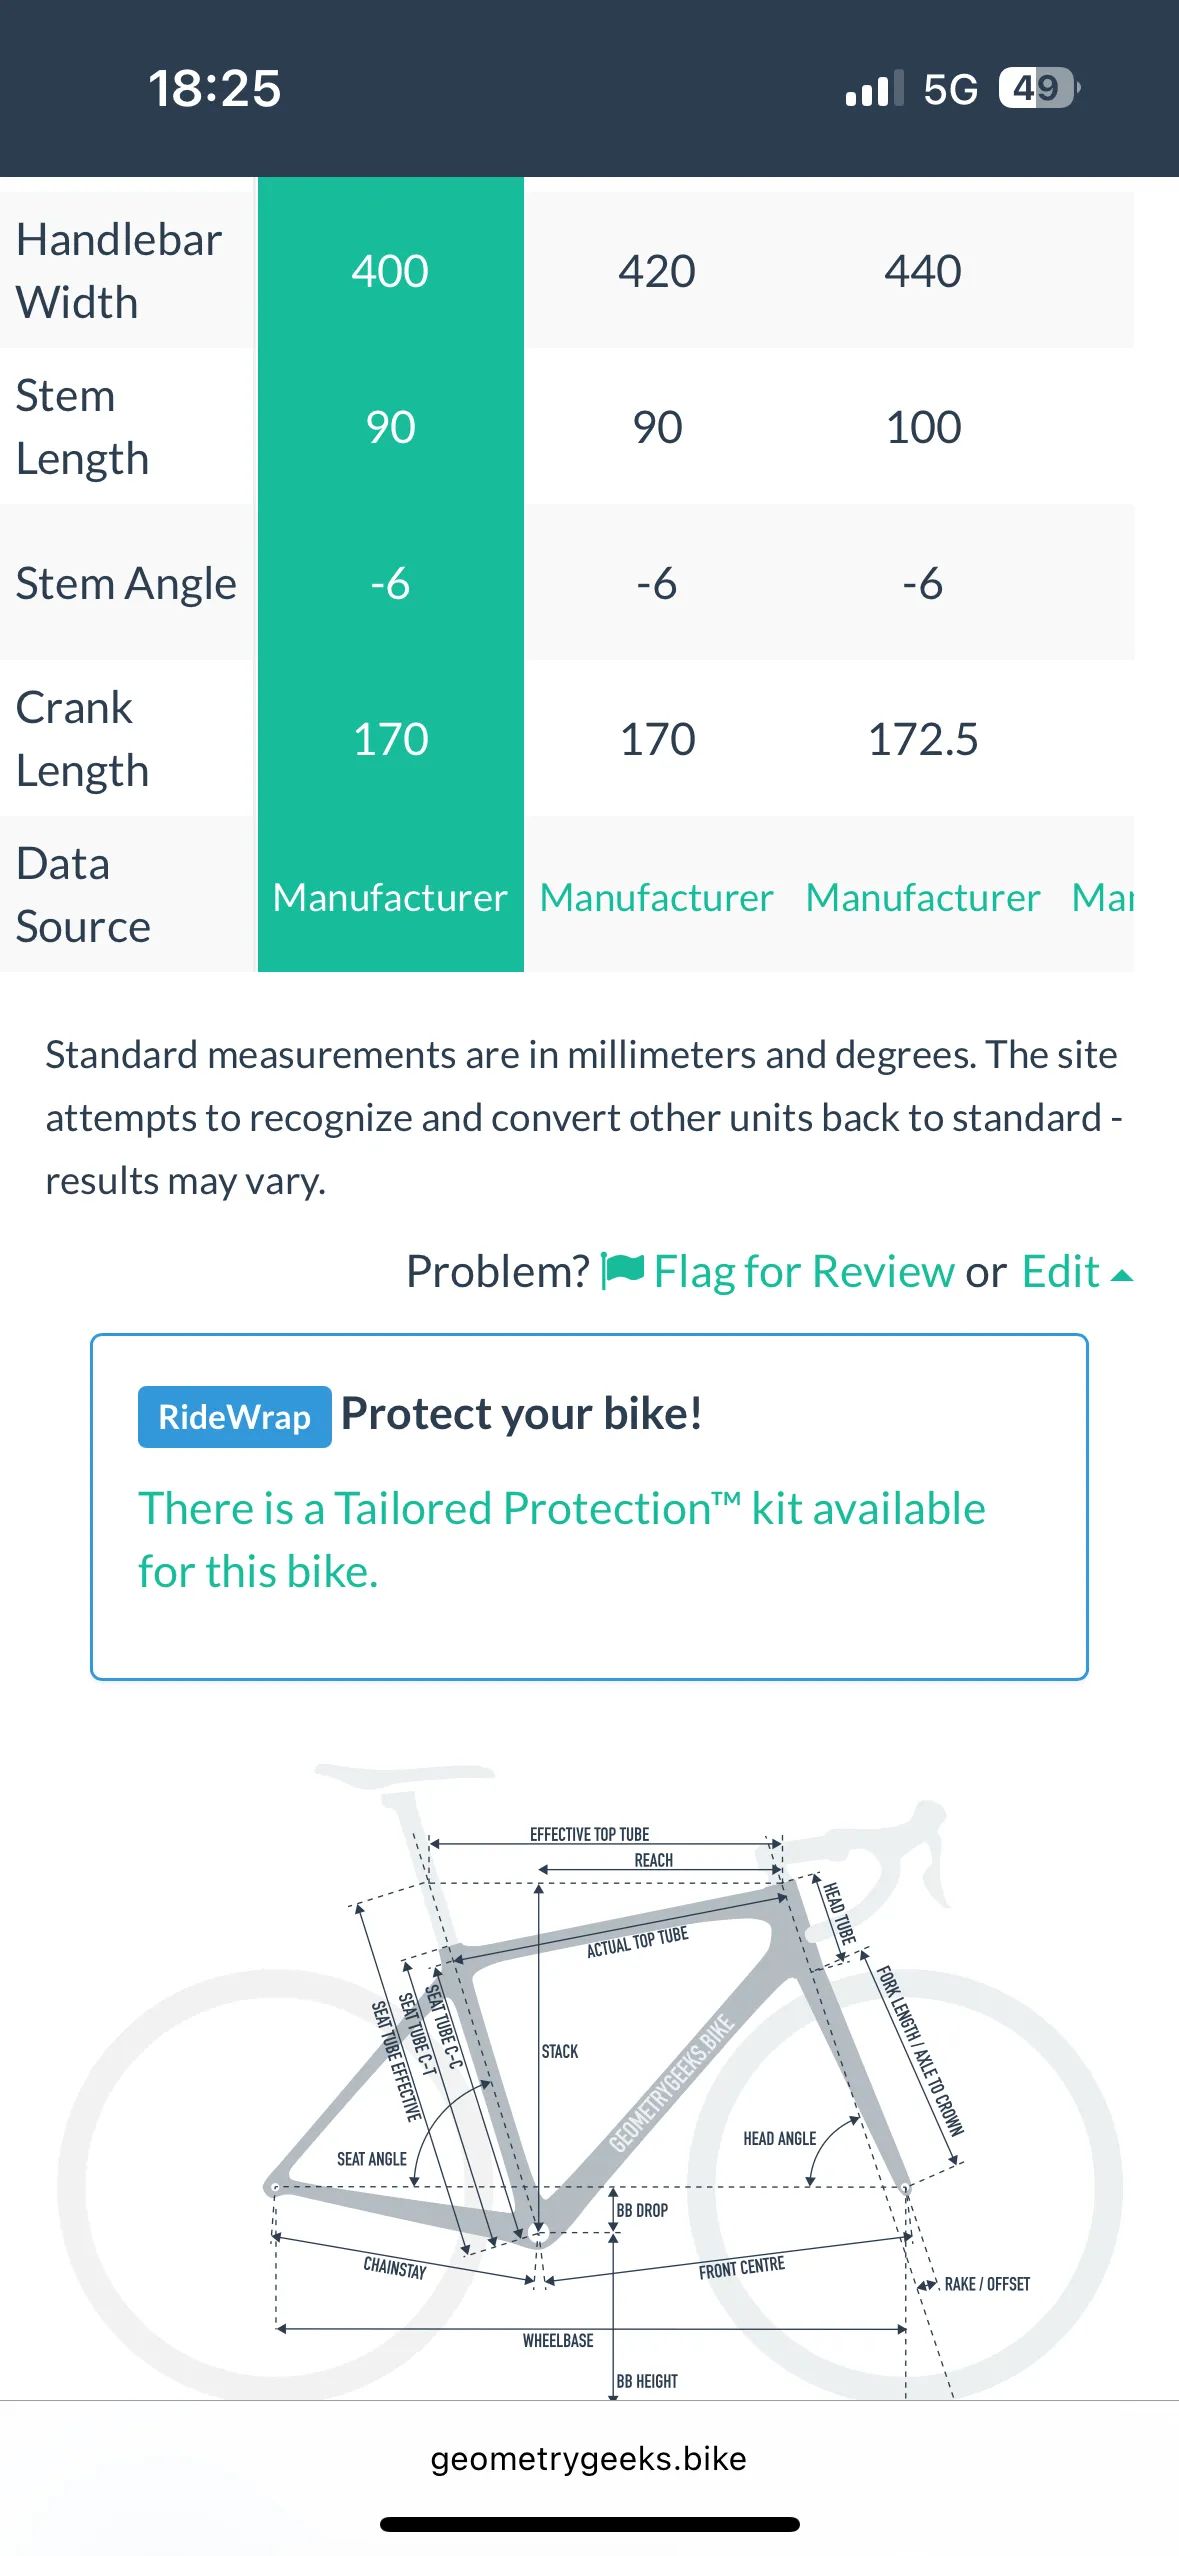Viewport: 1179px width, 2556px height.
Task: Open the third Manufacturer data source link
Action: 923,897
